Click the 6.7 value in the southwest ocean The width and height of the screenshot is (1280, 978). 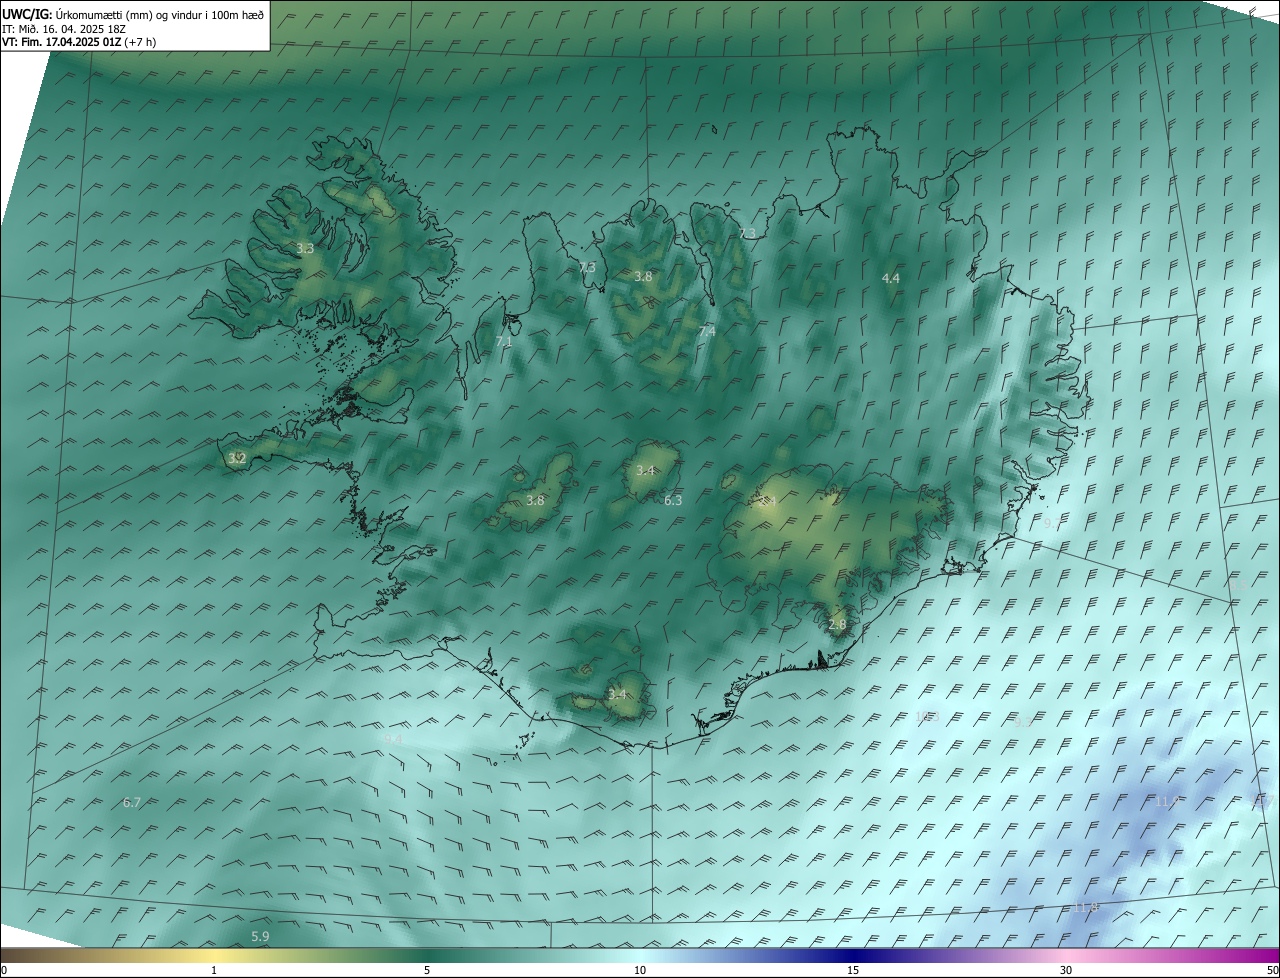click(x=132, y=803)
